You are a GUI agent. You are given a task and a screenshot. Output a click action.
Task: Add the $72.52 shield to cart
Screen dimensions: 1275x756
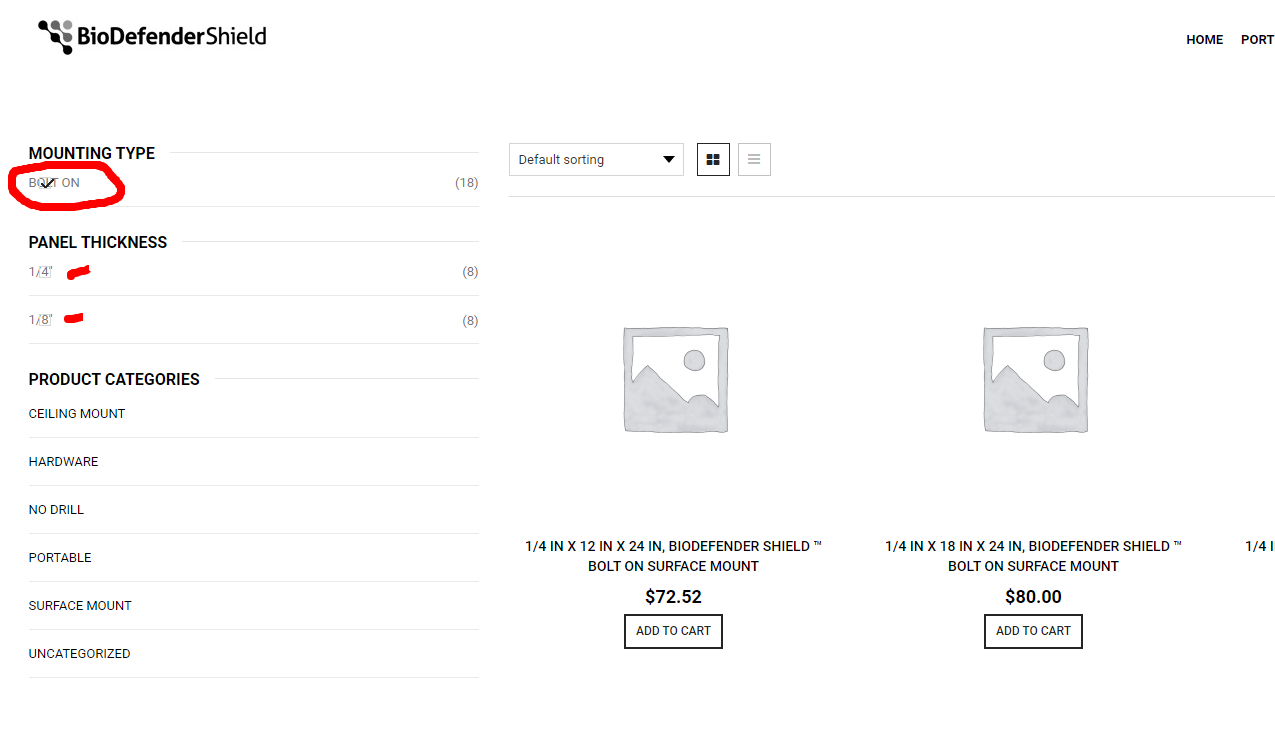pyautogui.click(x=673, y=631)
